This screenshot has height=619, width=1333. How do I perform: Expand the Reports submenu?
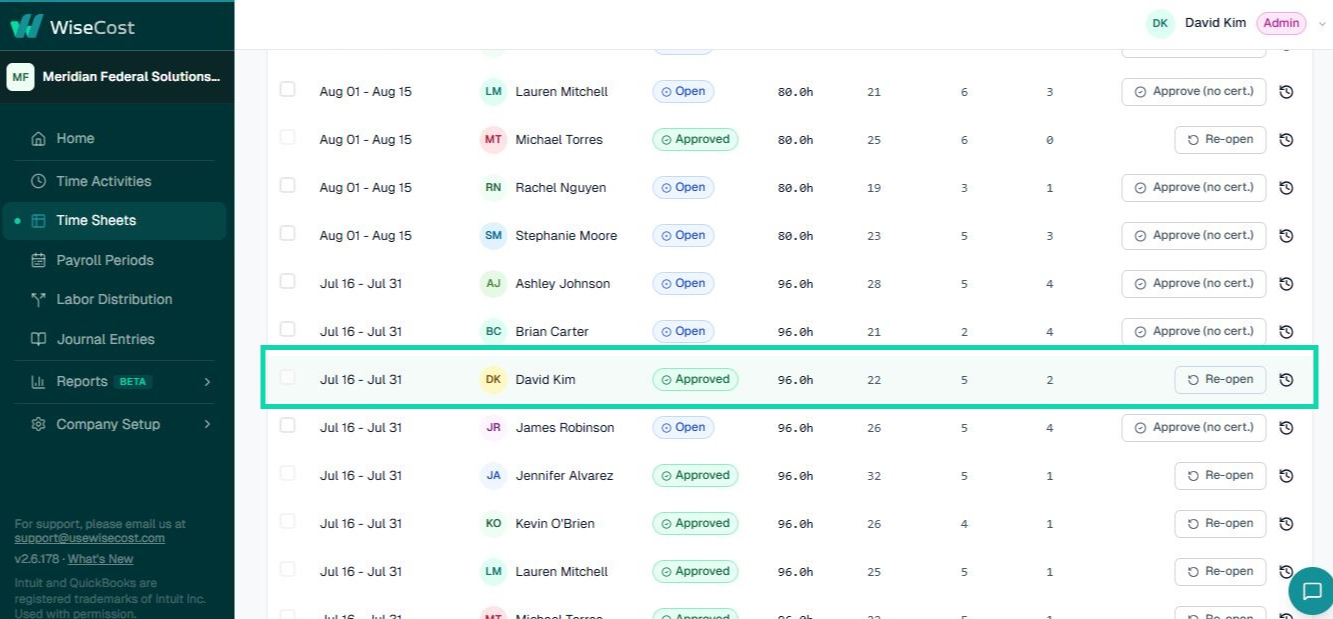click(207, 382)
